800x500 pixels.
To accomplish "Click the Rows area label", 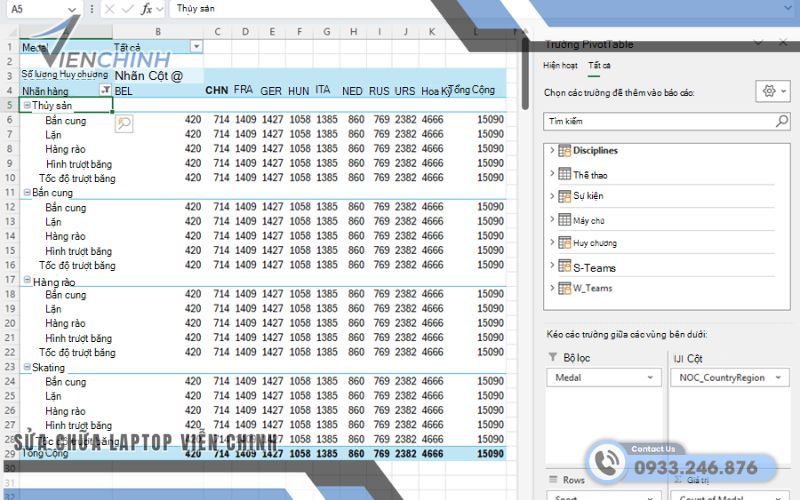I will [x=573, y=480].
